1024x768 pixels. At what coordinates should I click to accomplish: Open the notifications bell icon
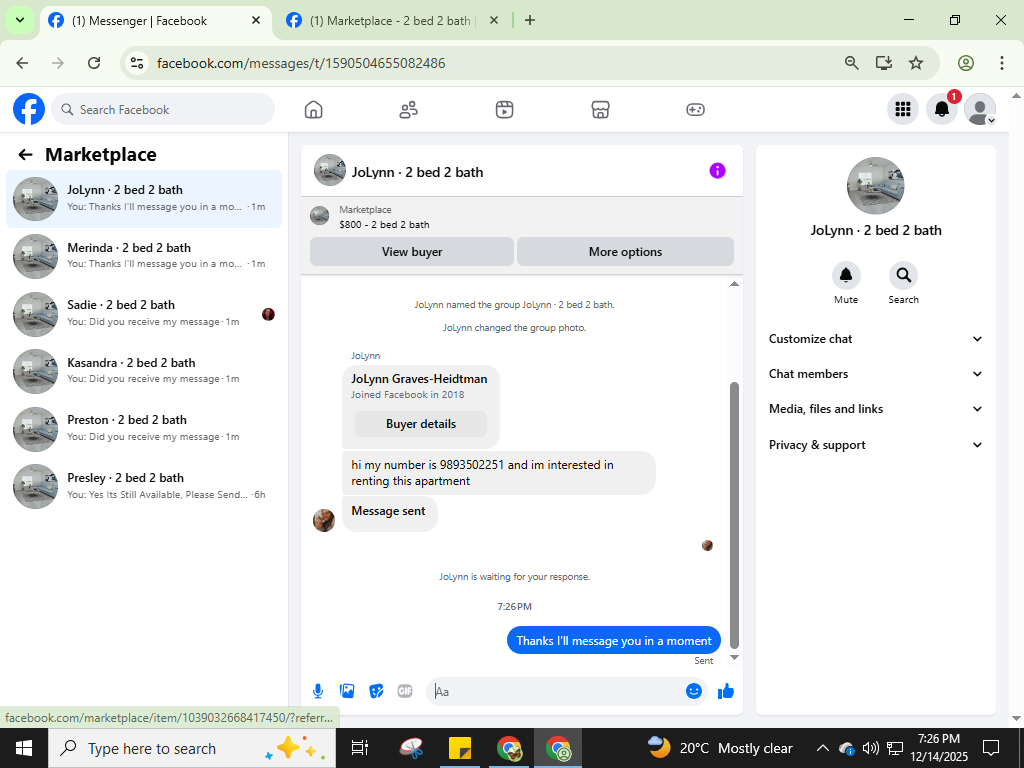(942, 109)
